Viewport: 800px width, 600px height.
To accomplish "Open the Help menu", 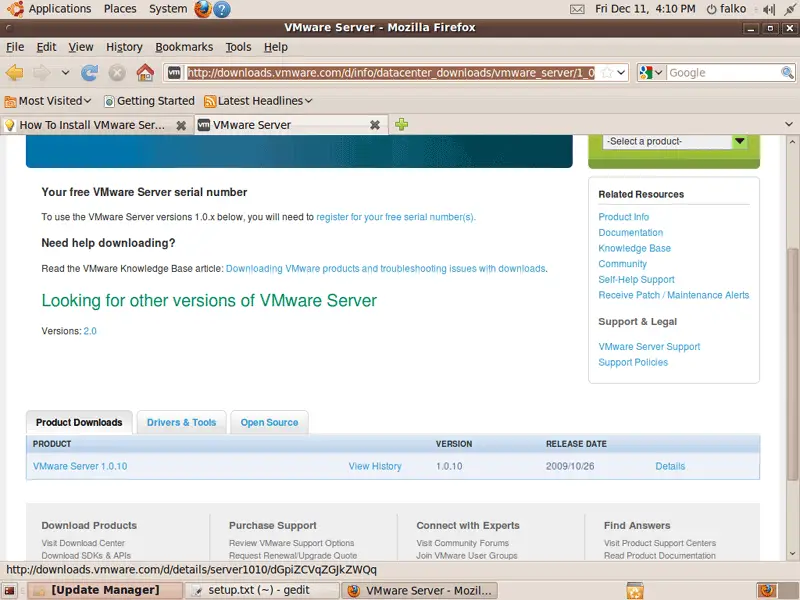I will pos(276,47).
